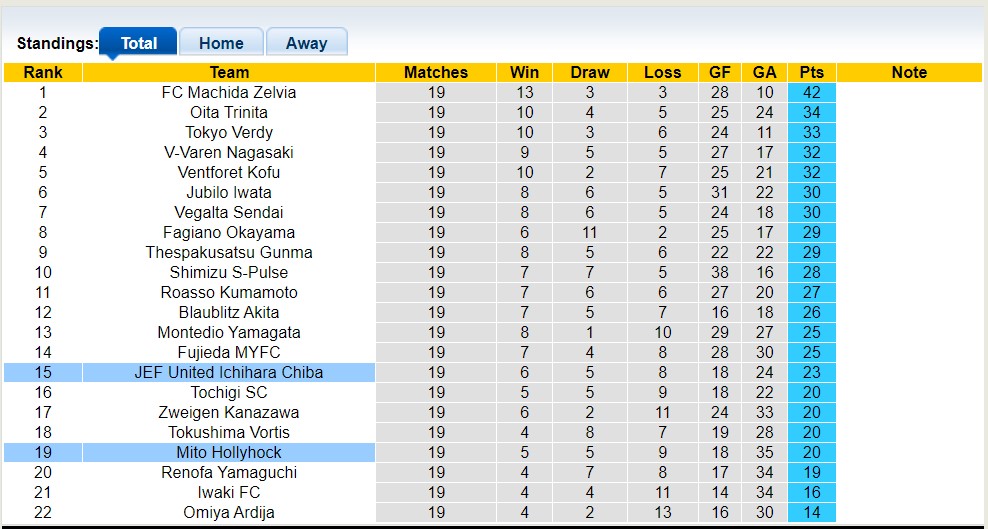Click highlighted Mito Hollyhock team
988x529 pixels.
pos(229,452)
